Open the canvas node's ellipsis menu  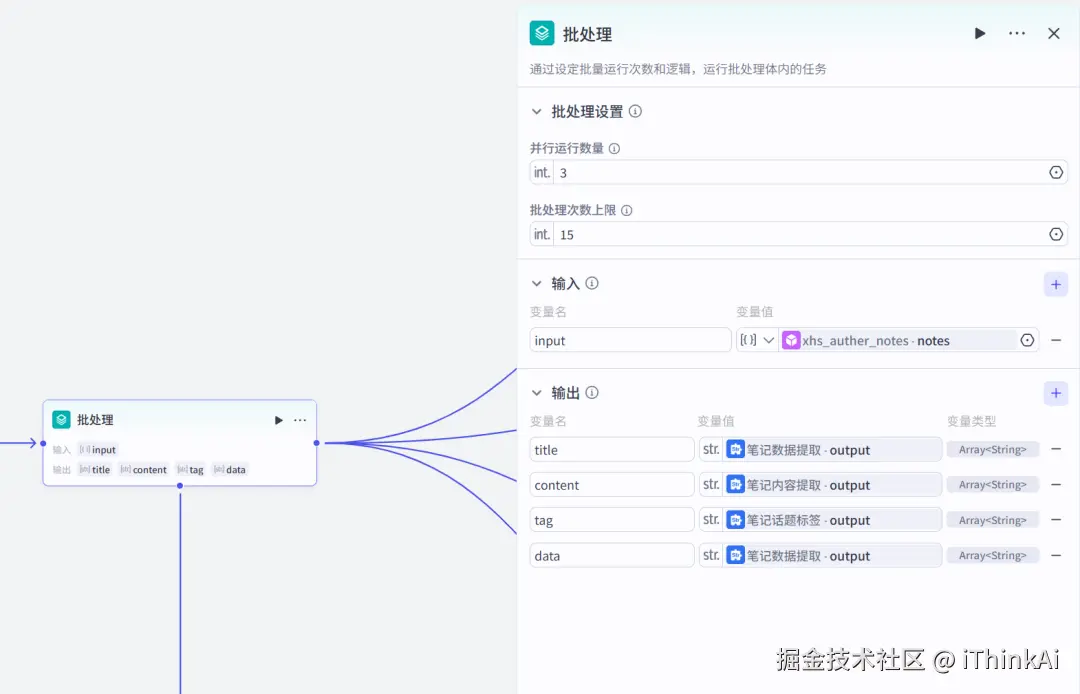point(299,420)
